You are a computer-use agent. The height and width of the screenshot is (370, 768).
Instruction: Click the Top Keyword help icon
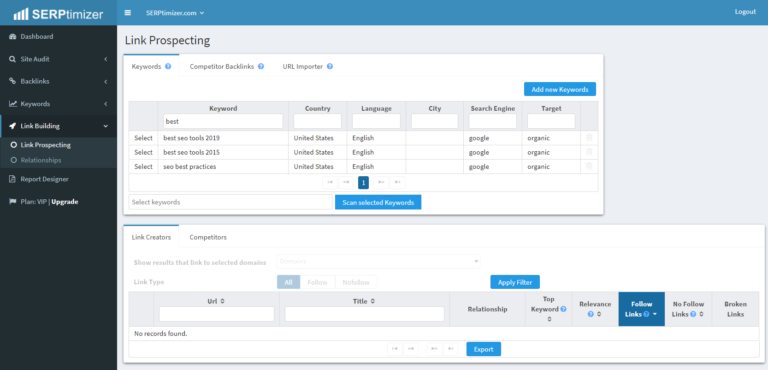pos(563,309)
